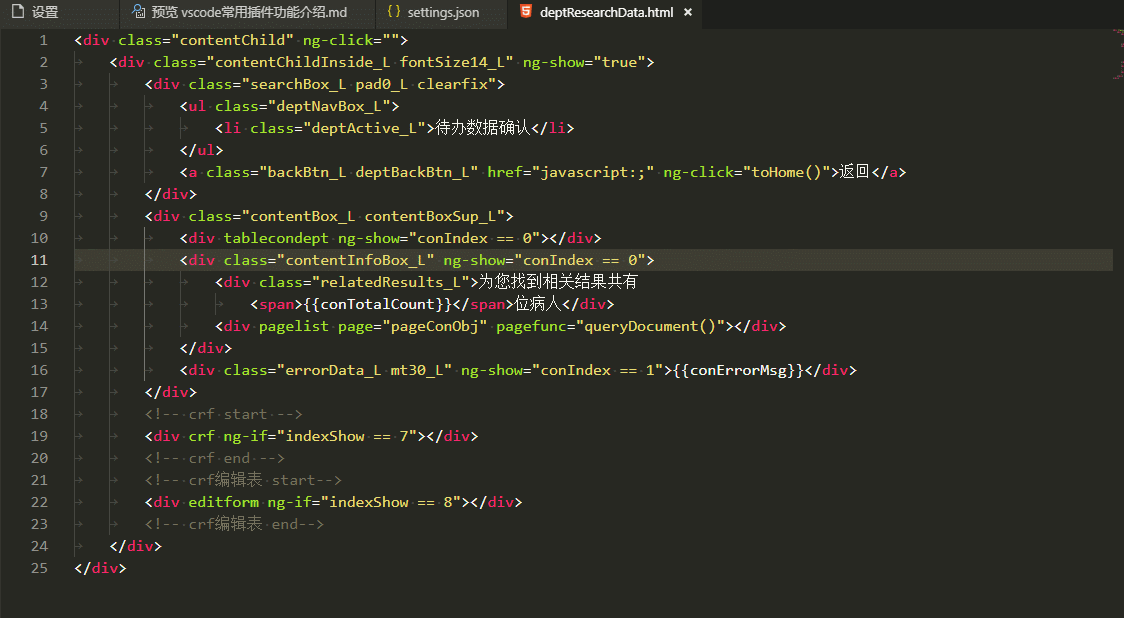Click the file icon on the 设置 tab

pyautogui.click(x=18, y=11)
